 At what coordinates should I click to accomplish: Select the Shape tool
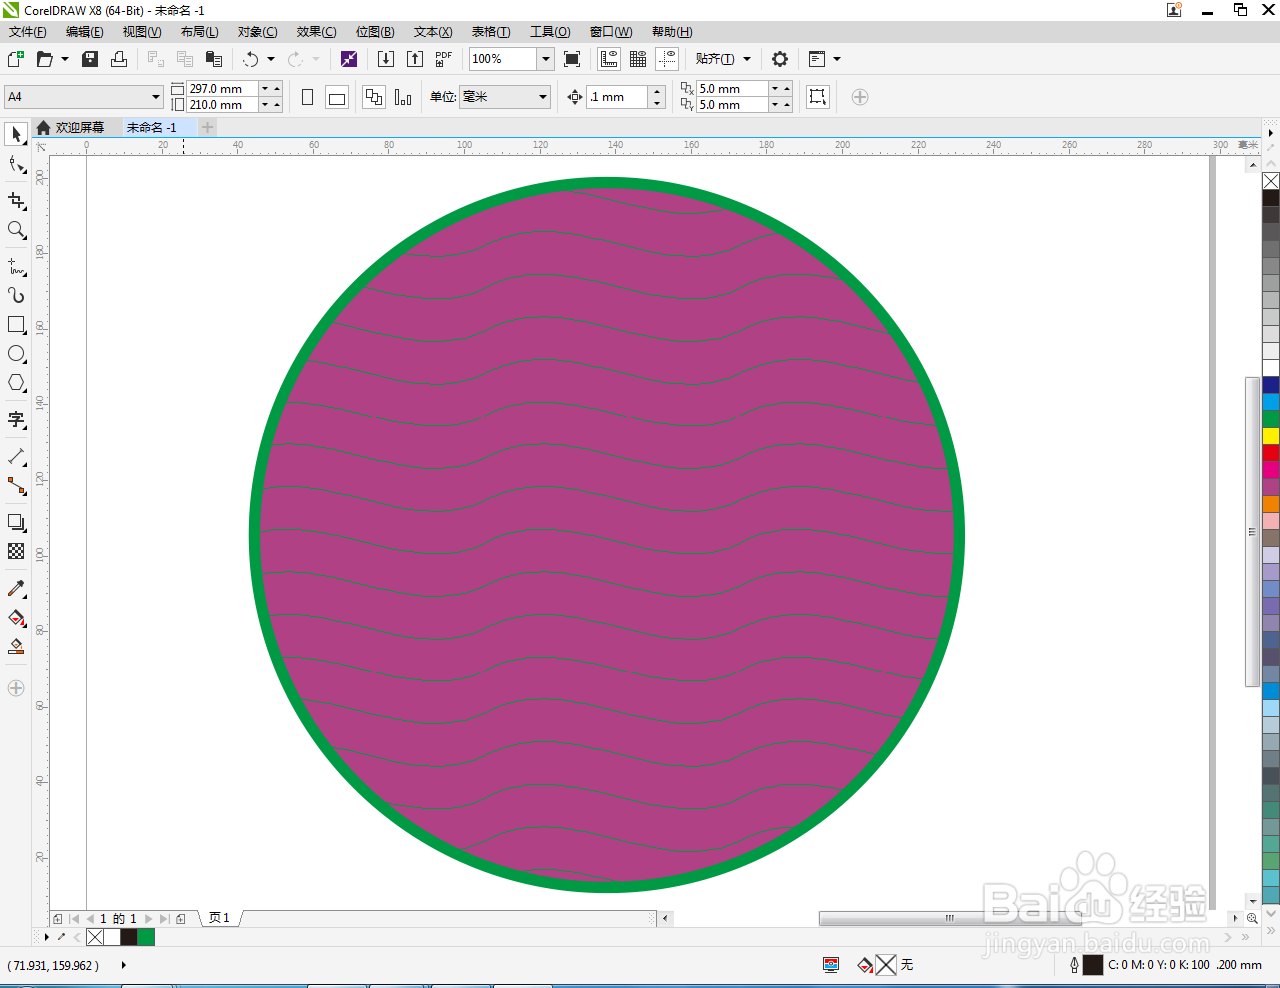point(16,164)
